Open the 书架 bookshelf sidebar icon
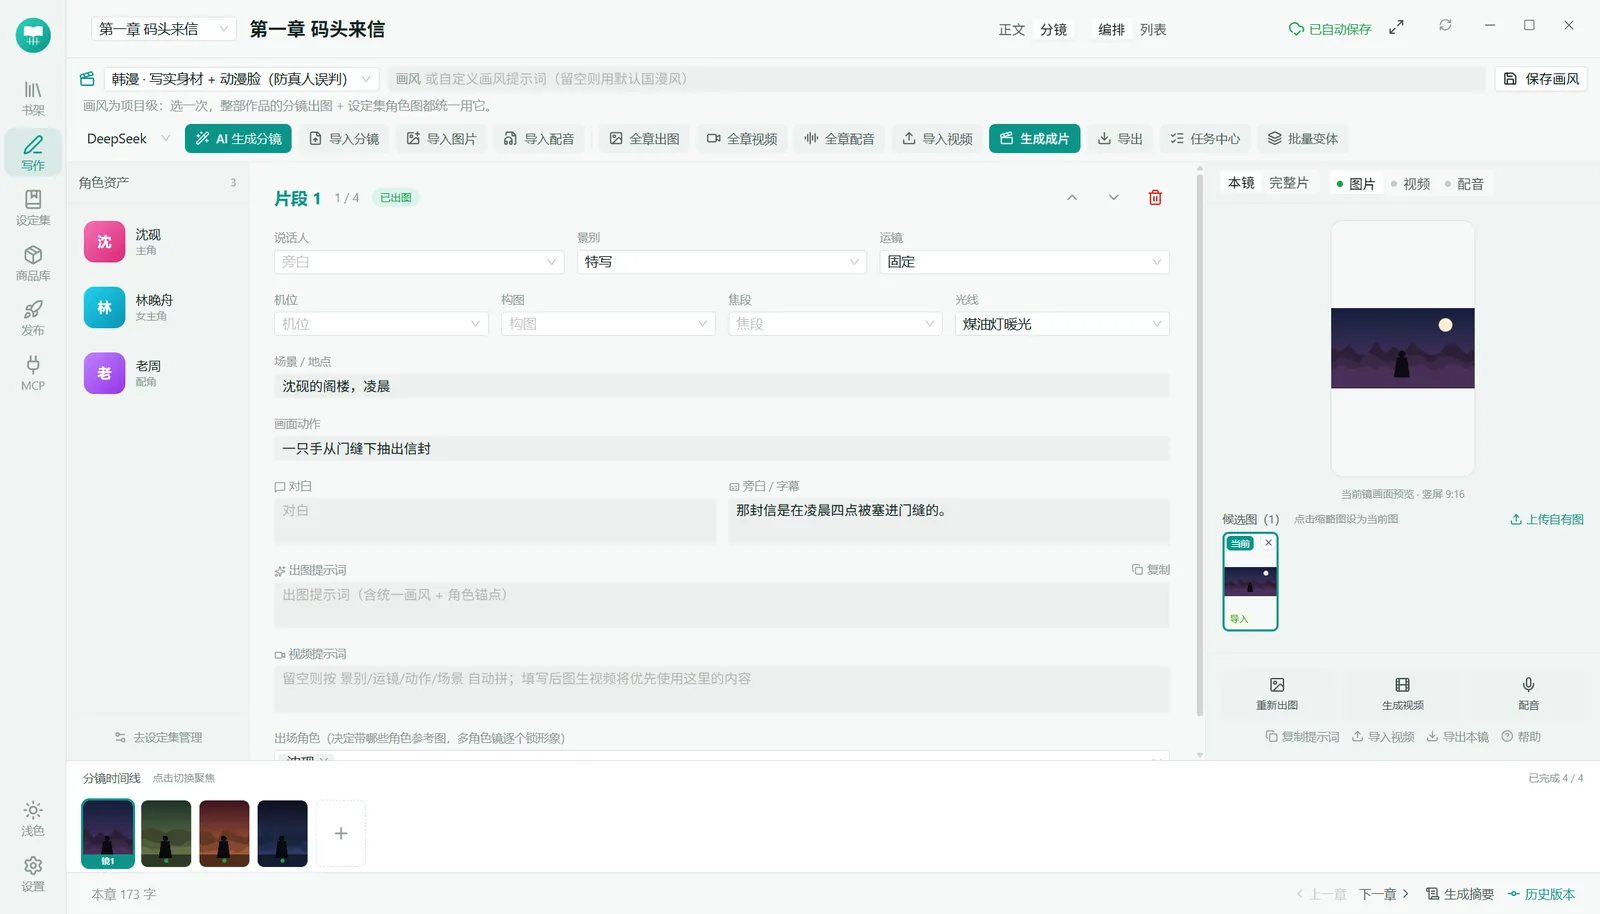The width and height of the screenshot is (1600, 914). click(33, 98)
